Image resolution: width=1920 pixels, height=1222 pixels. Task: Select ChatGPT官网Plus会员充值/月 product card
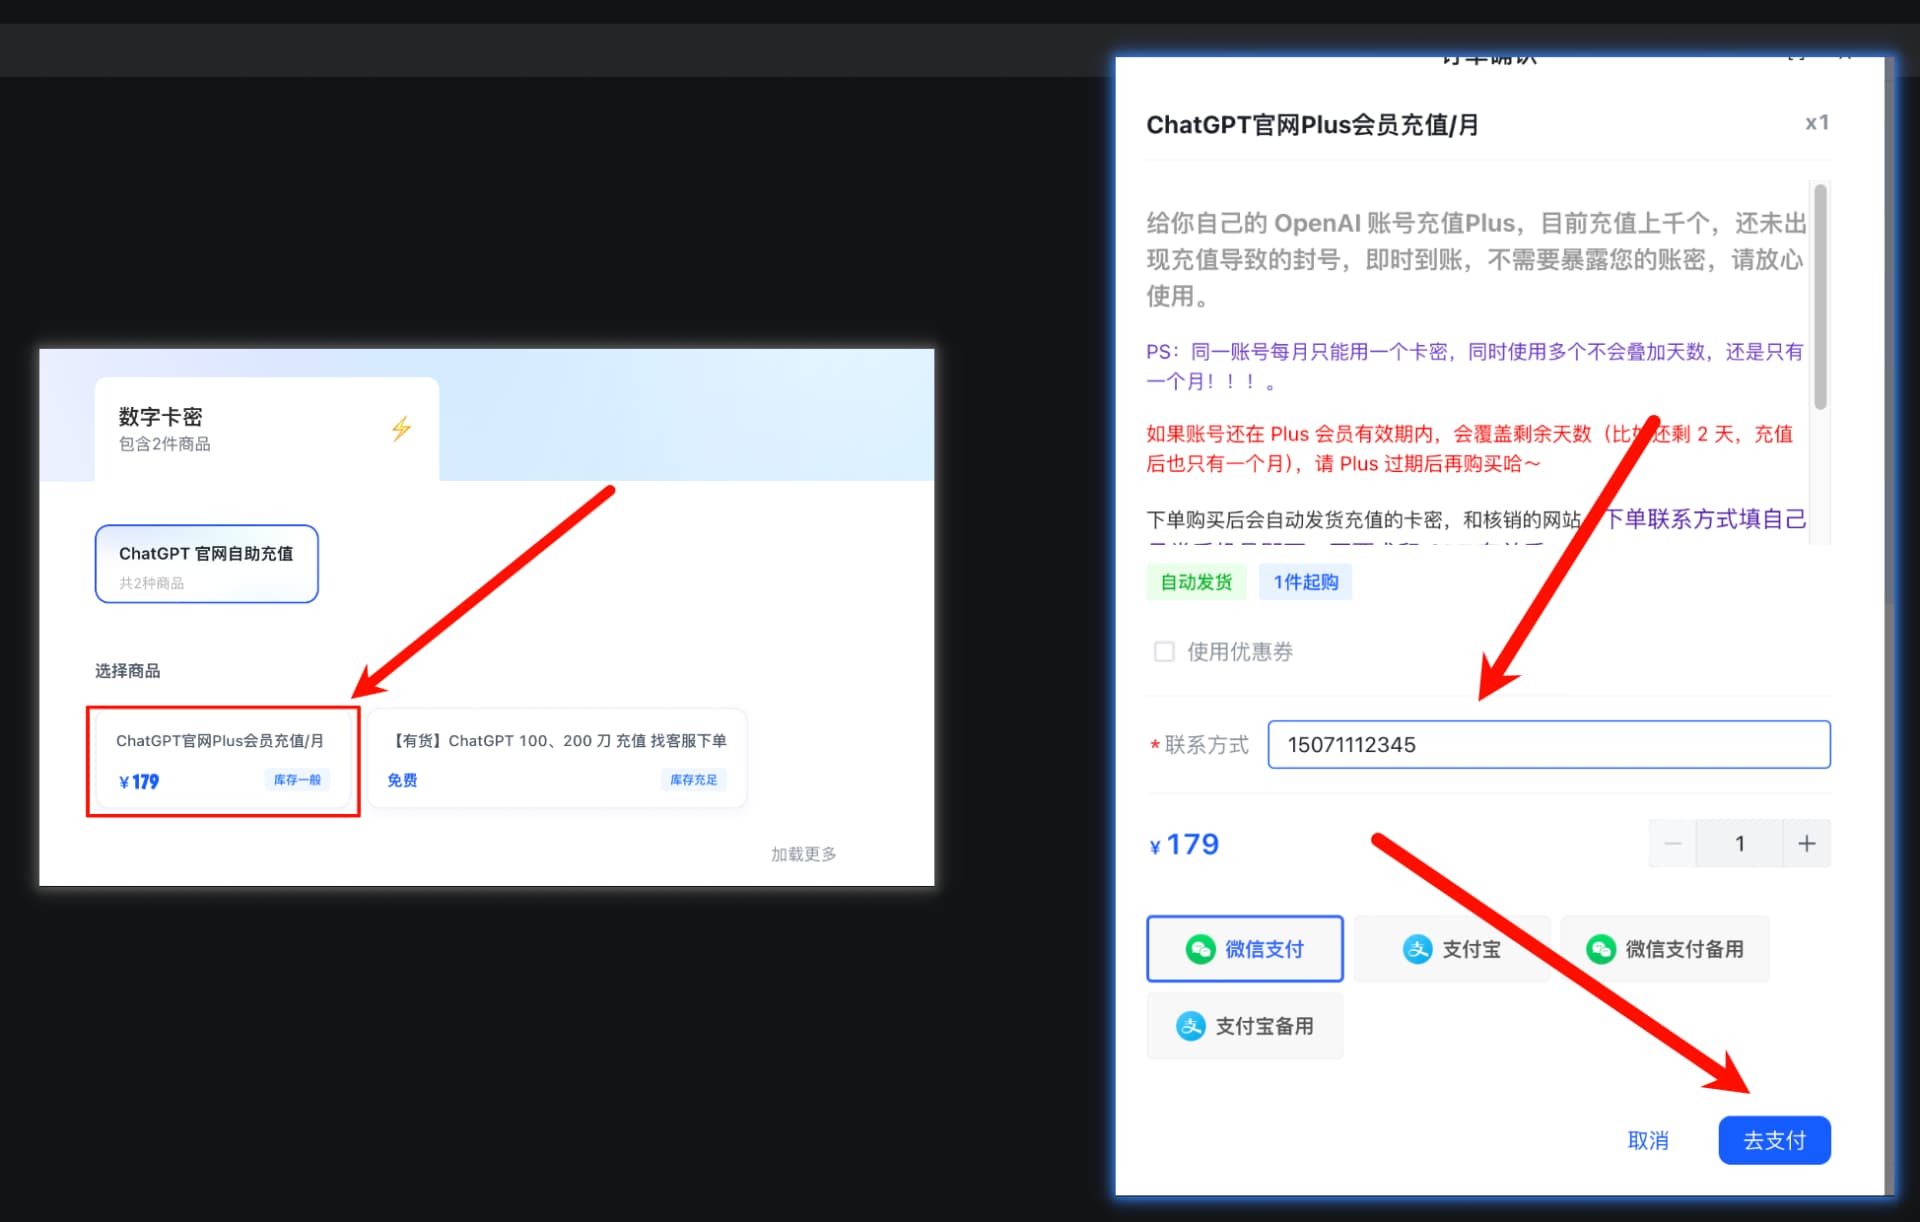223,761
